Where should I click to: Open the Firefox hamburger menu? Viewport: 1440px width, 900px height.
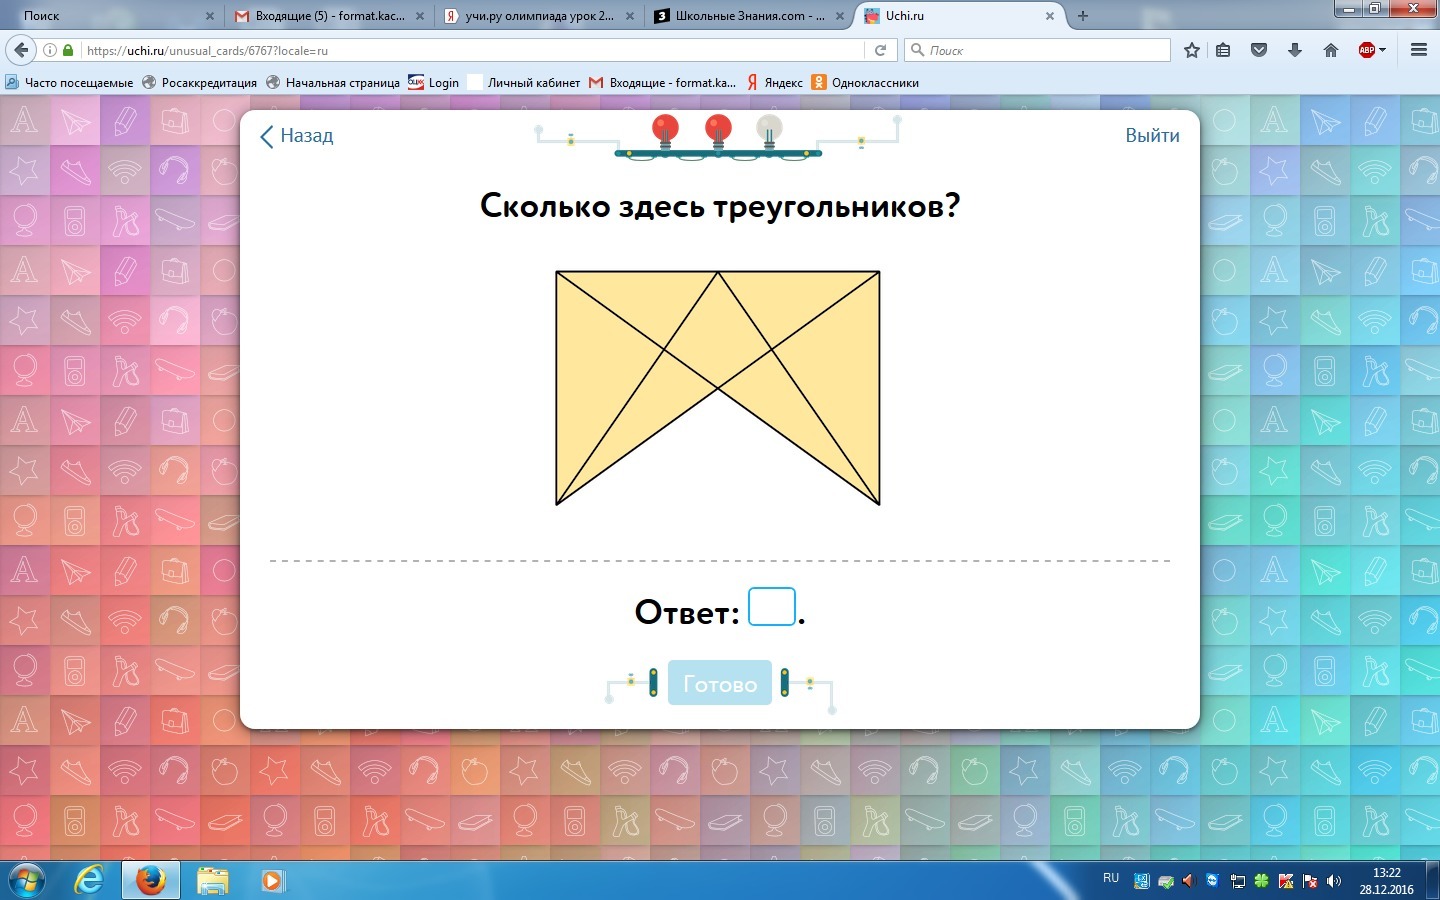[x=1418, y=50]
